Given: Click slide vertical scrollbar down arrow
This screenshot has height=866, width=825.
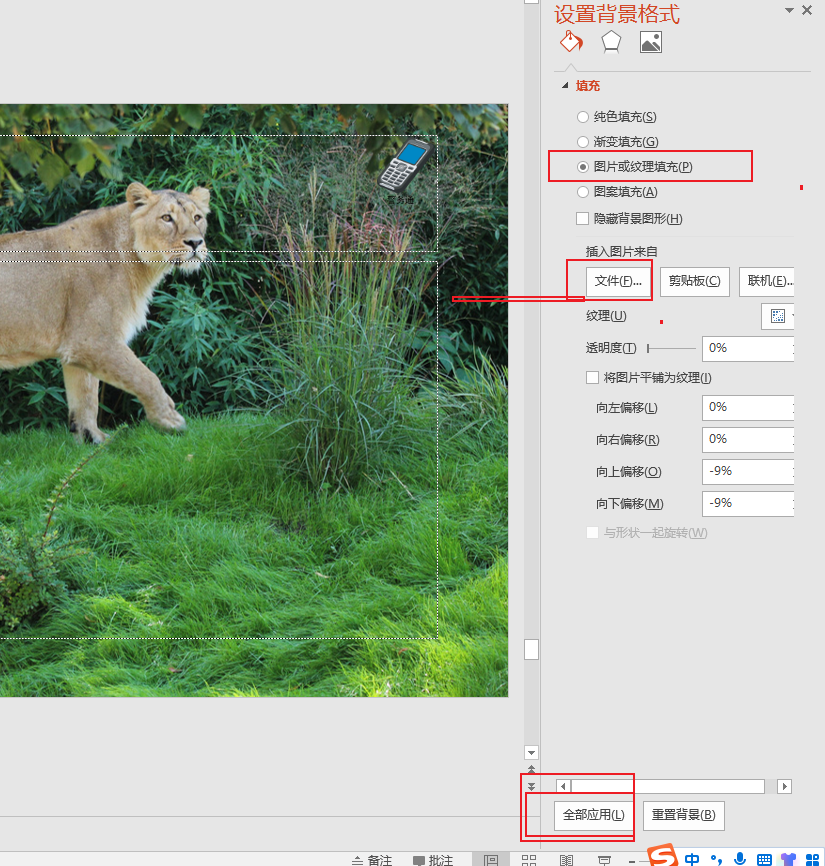Looking at the screenshot, I should (x=531, y=753).
